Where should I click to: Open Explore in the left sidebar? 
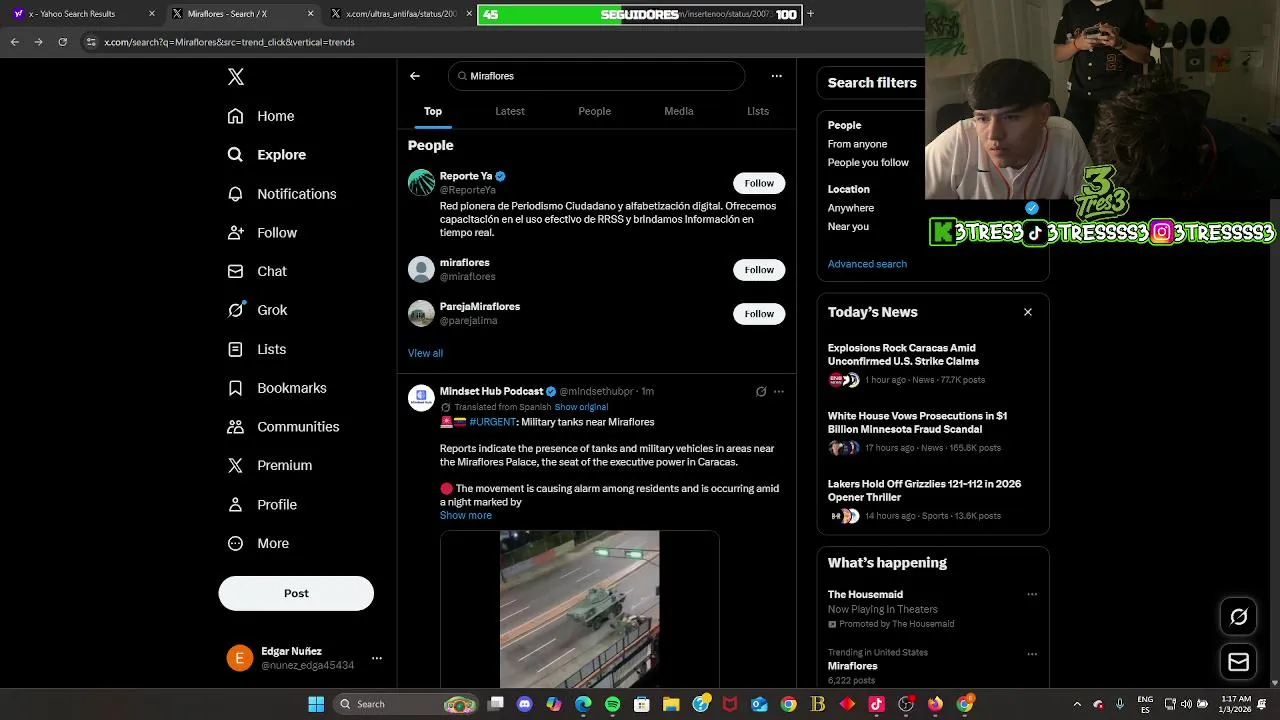point(266,155)
